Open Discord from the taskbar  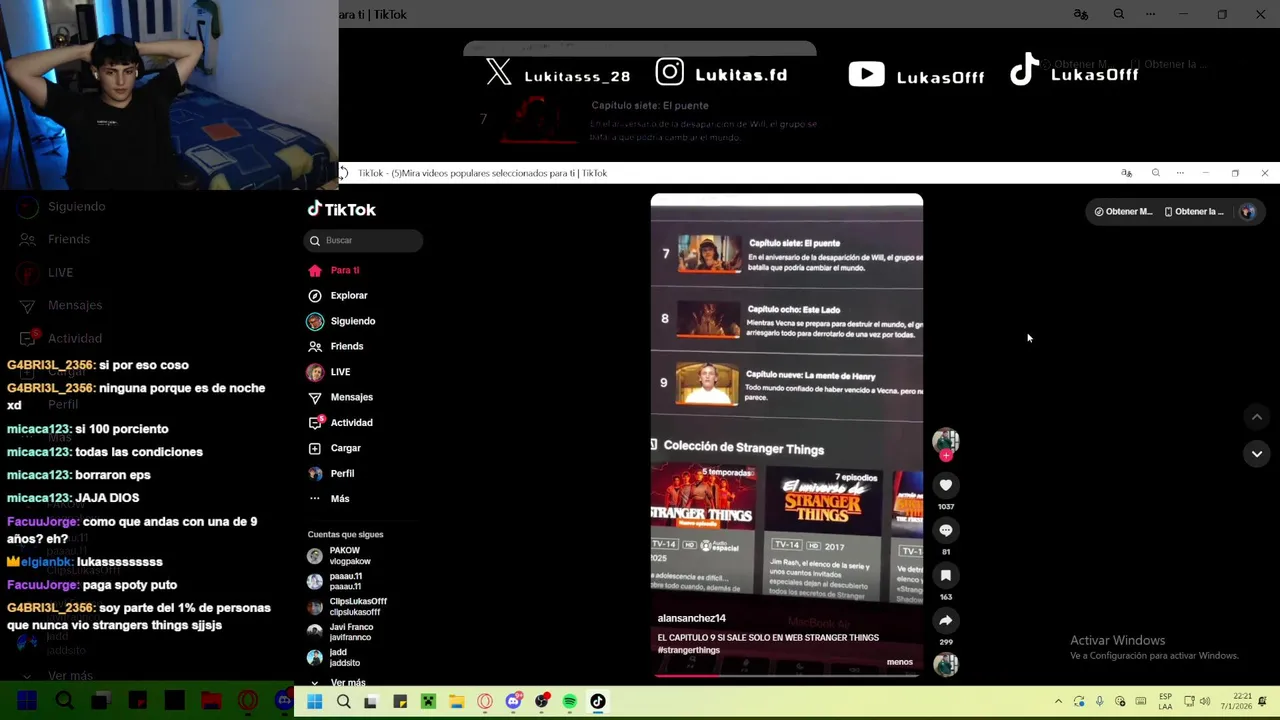pos(513,702)
